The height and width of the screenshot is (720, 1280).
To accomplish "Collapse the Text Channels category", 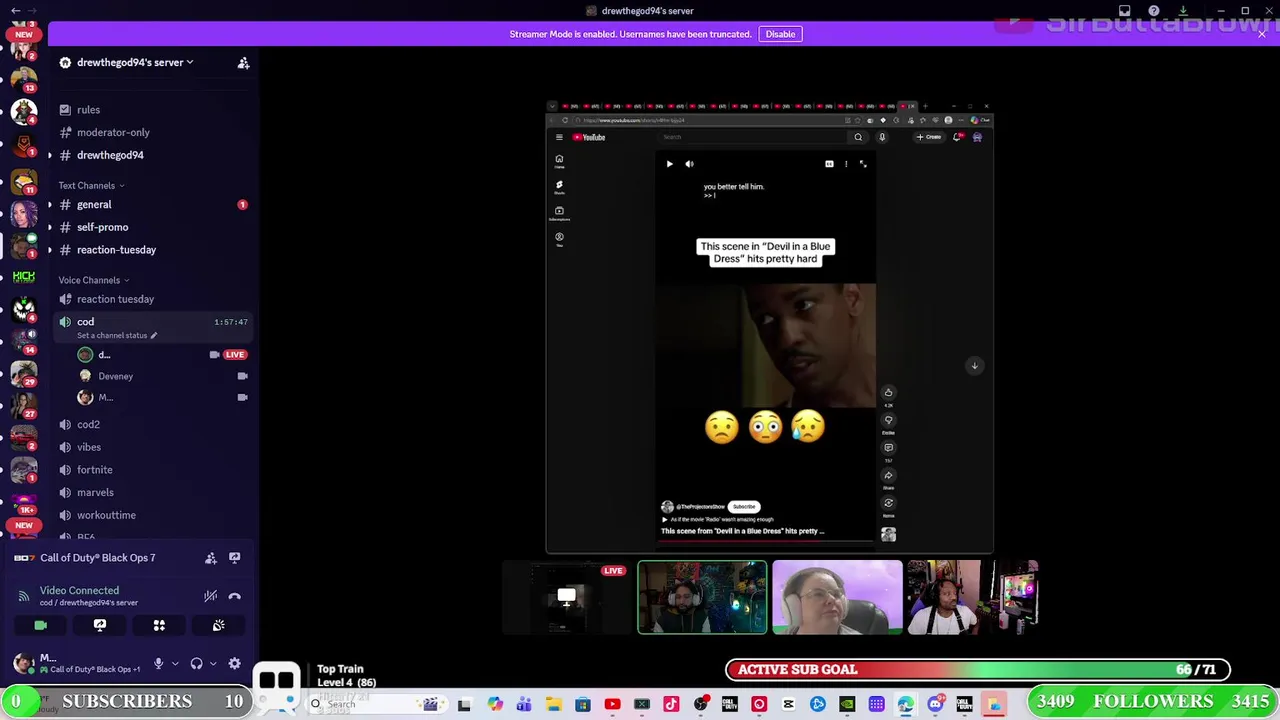I will point(91,185).
